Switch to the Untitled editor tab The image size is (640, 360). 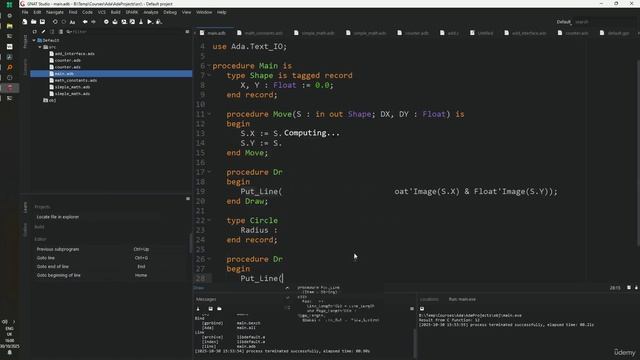tap(482, 33)
